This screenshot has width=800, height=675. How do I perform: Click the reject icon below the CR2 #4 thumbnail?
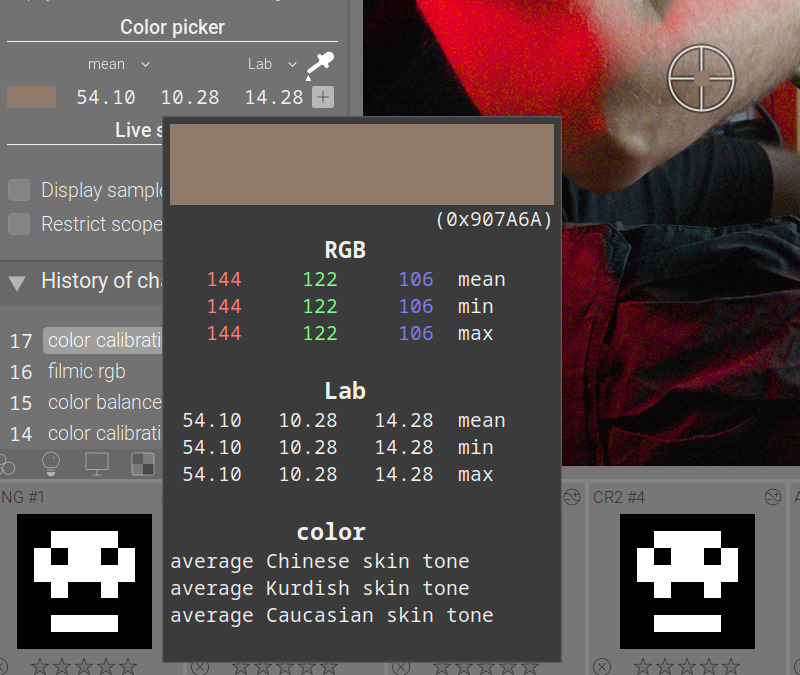602,666
